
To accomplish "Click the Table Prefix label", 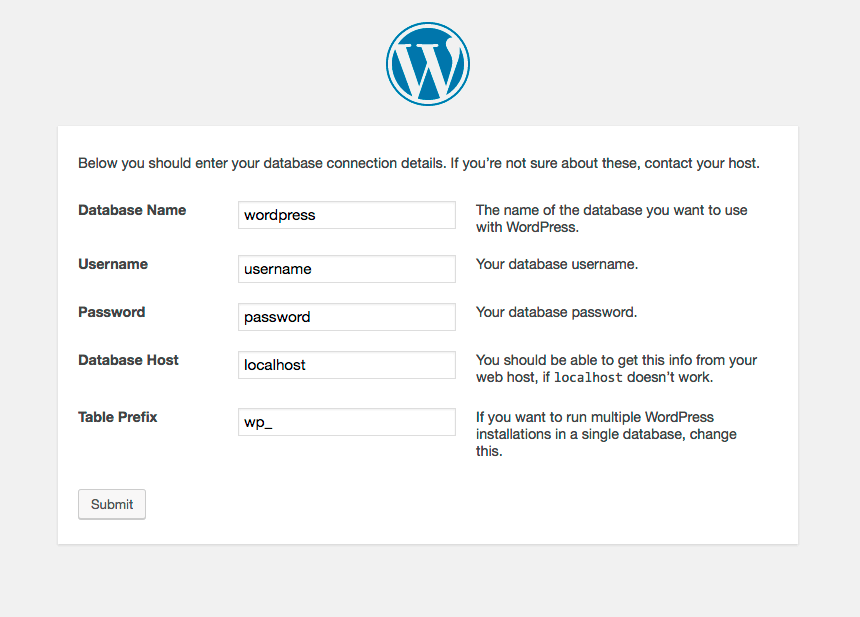I will (117, 417).
